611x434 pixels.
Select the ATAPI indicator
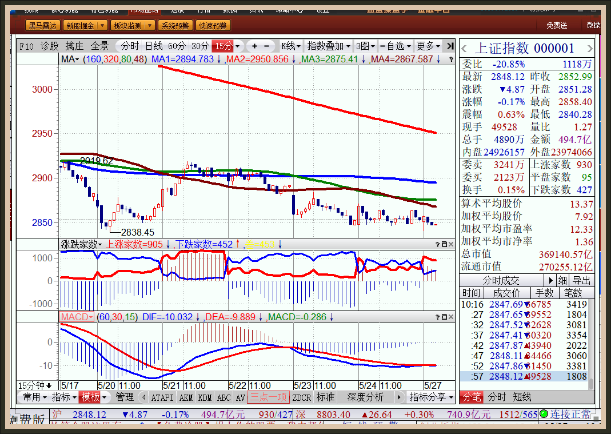(162, 397)
